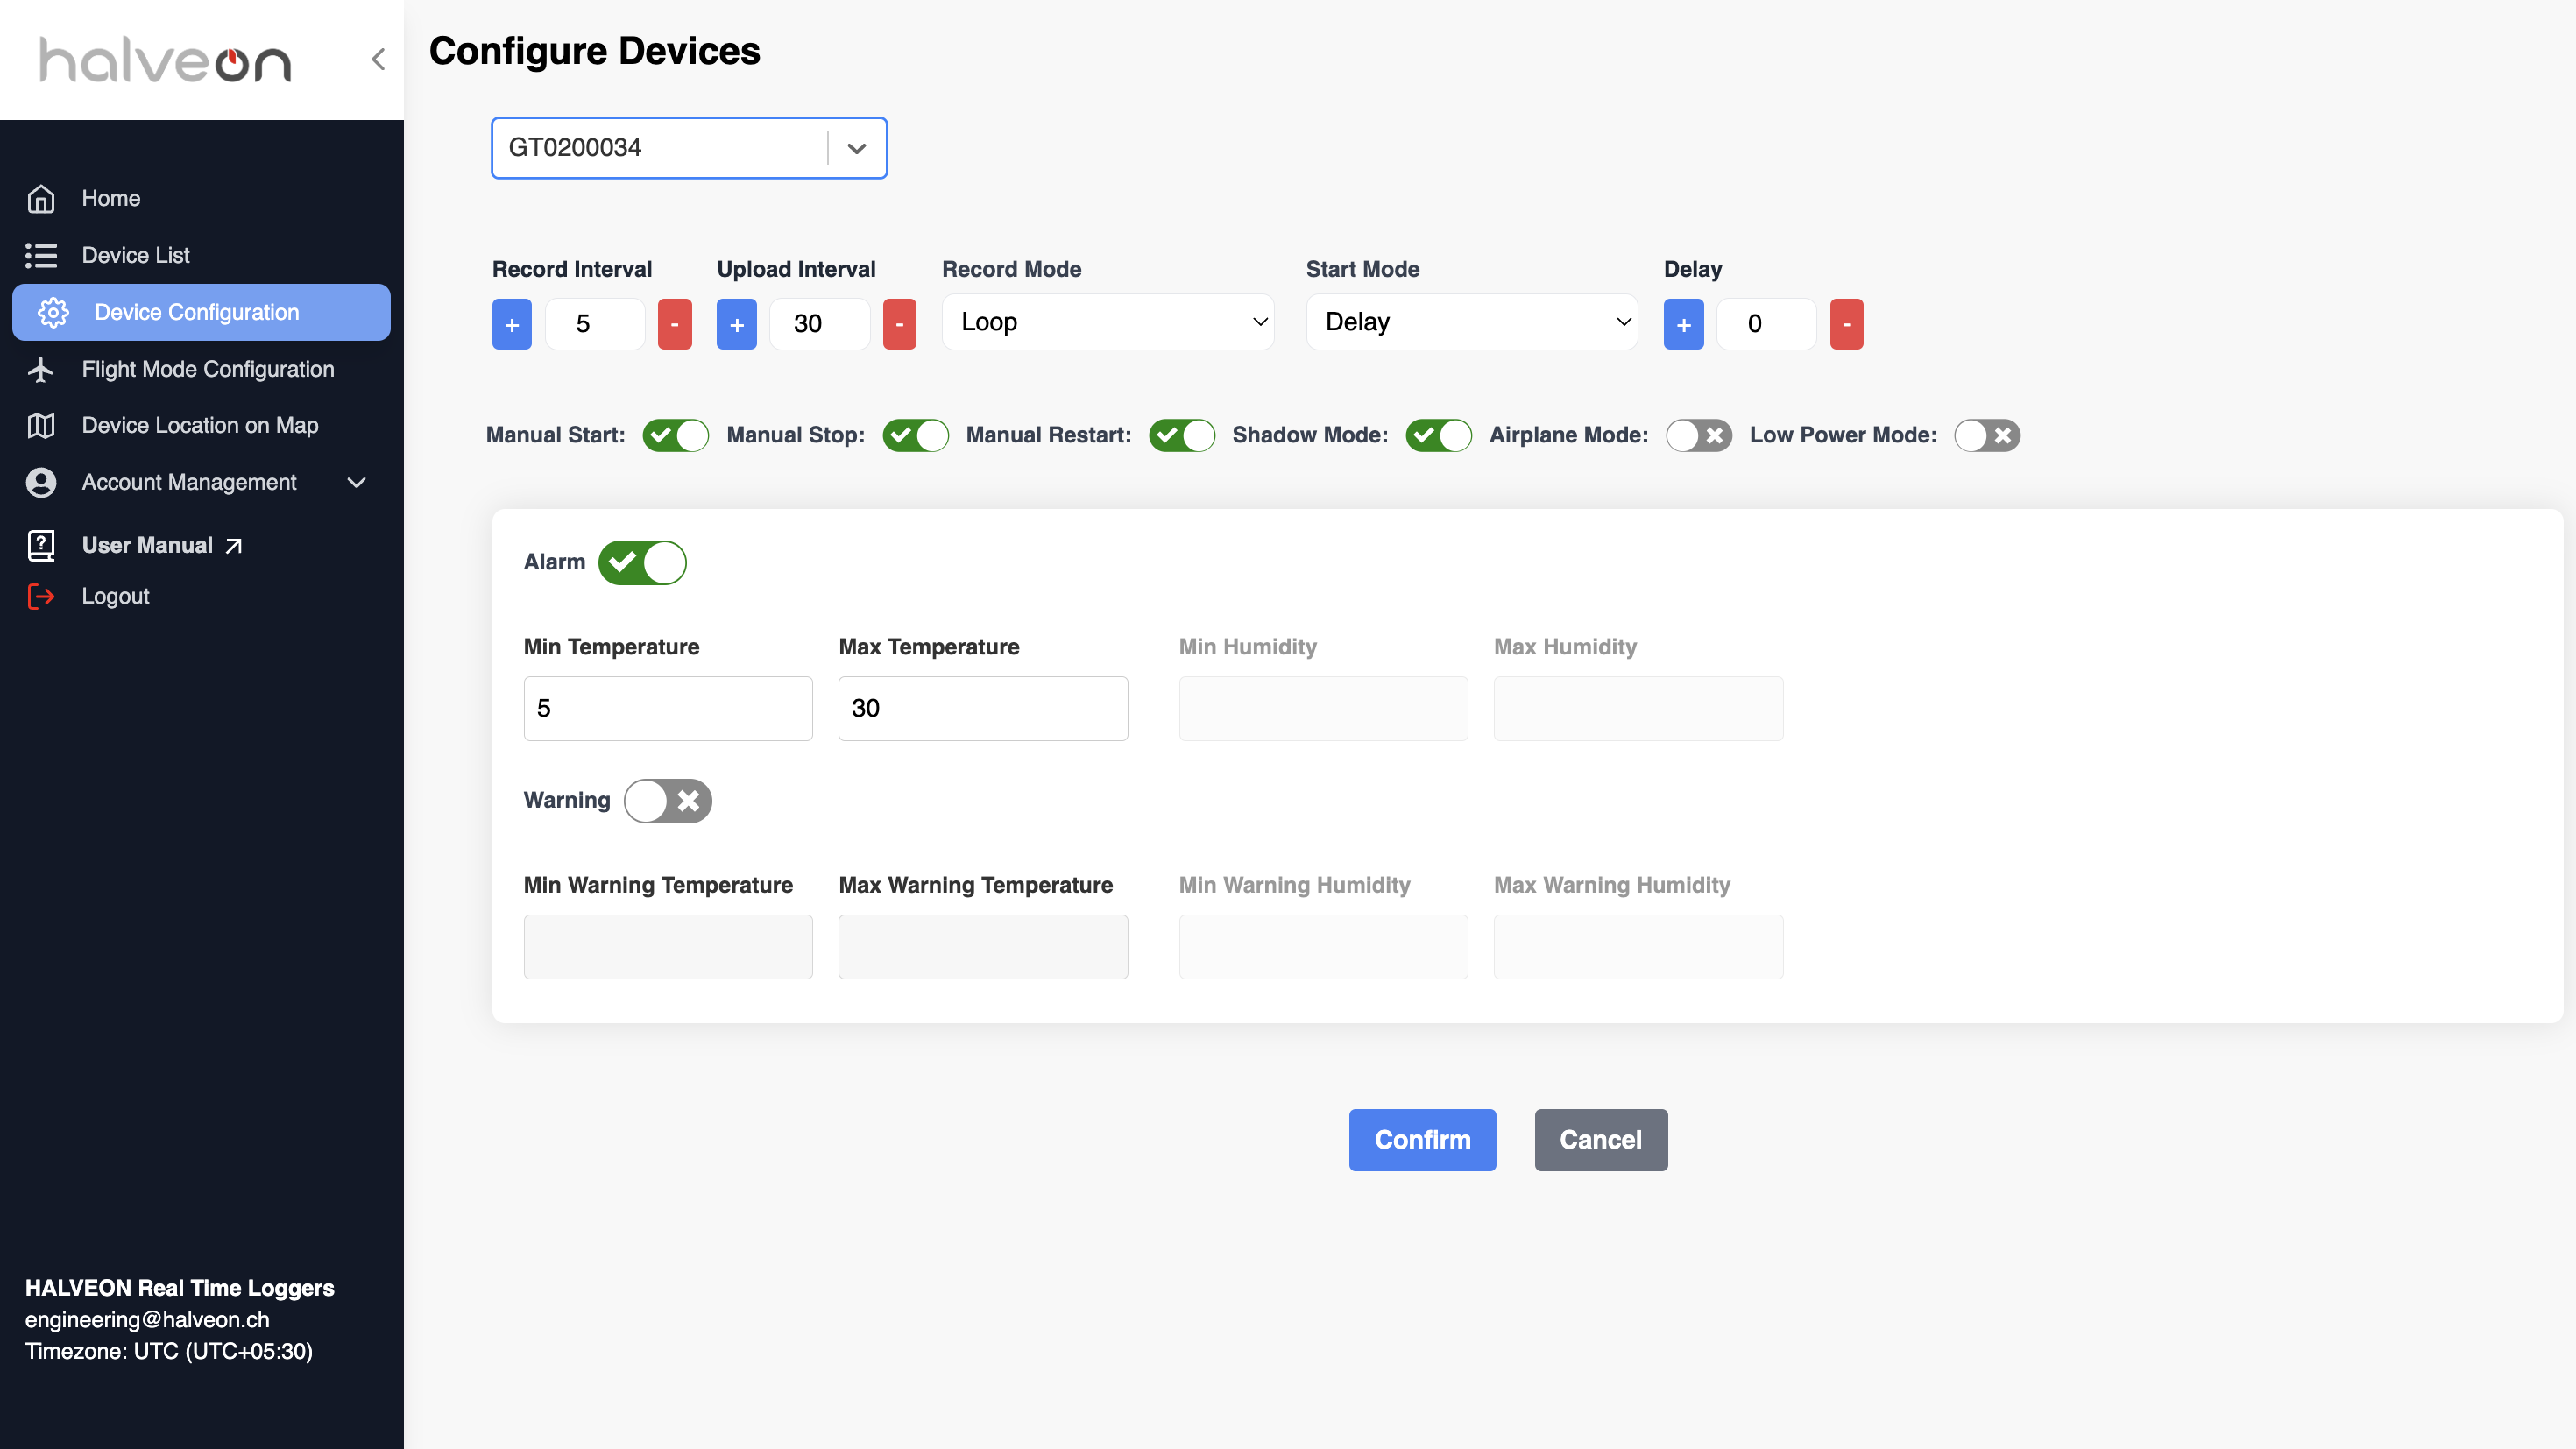Toggle Manual Stop switch
This screenshot has height=1449, width=2576.
[x=916, y=435]
